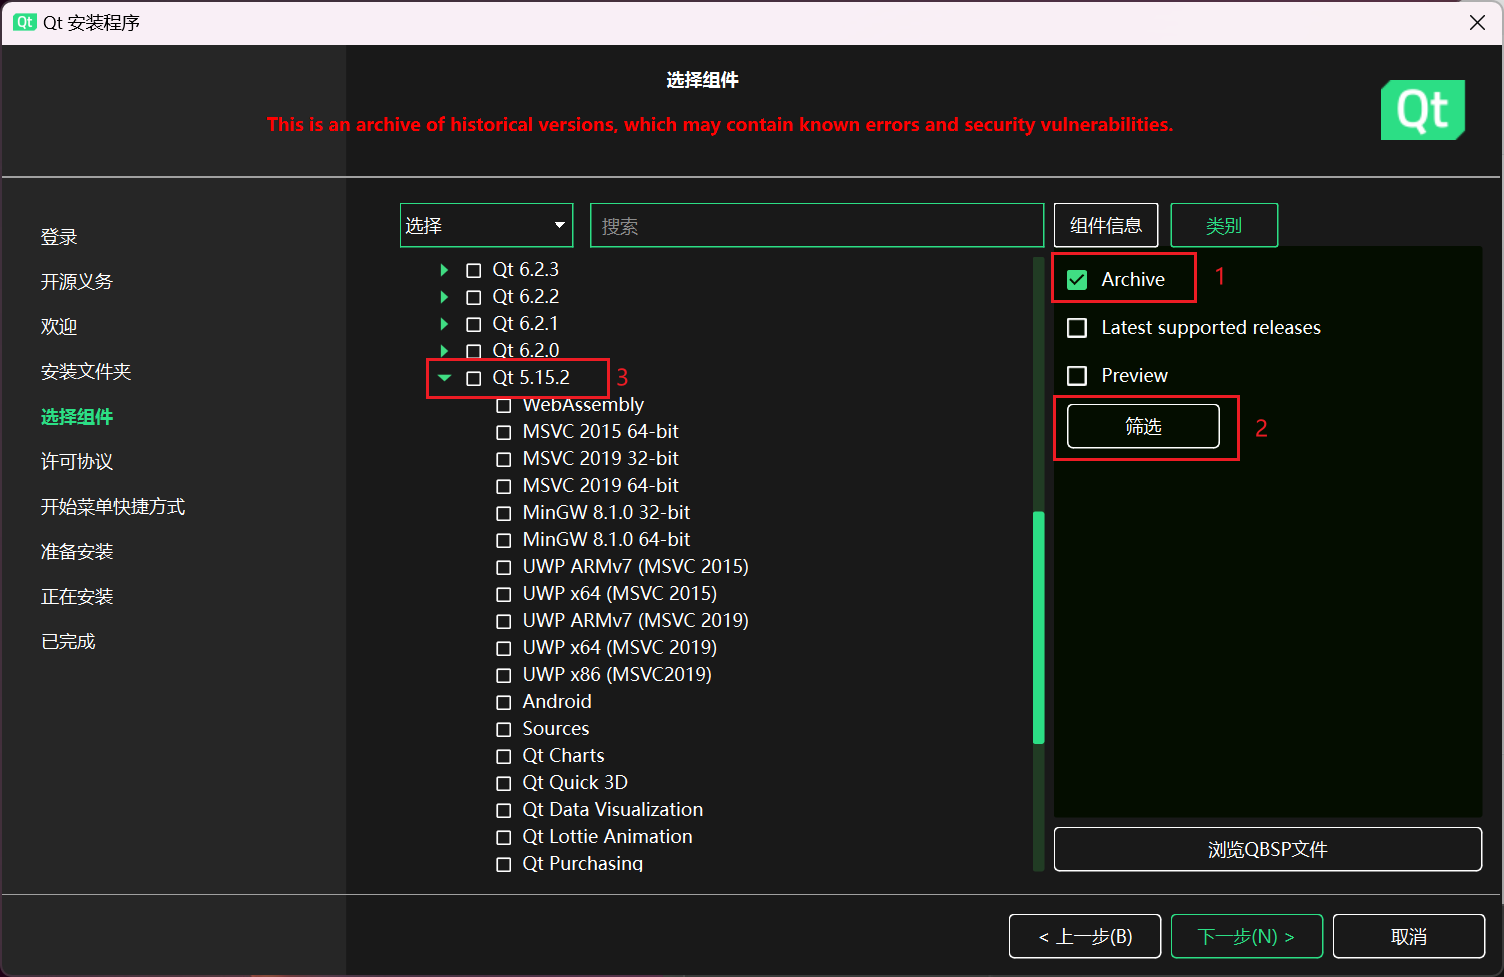Image resolution: width=1504 pixels, height=977 pixels.
Task: Click the 搜索 search field
Action: (x=817, y=225)
